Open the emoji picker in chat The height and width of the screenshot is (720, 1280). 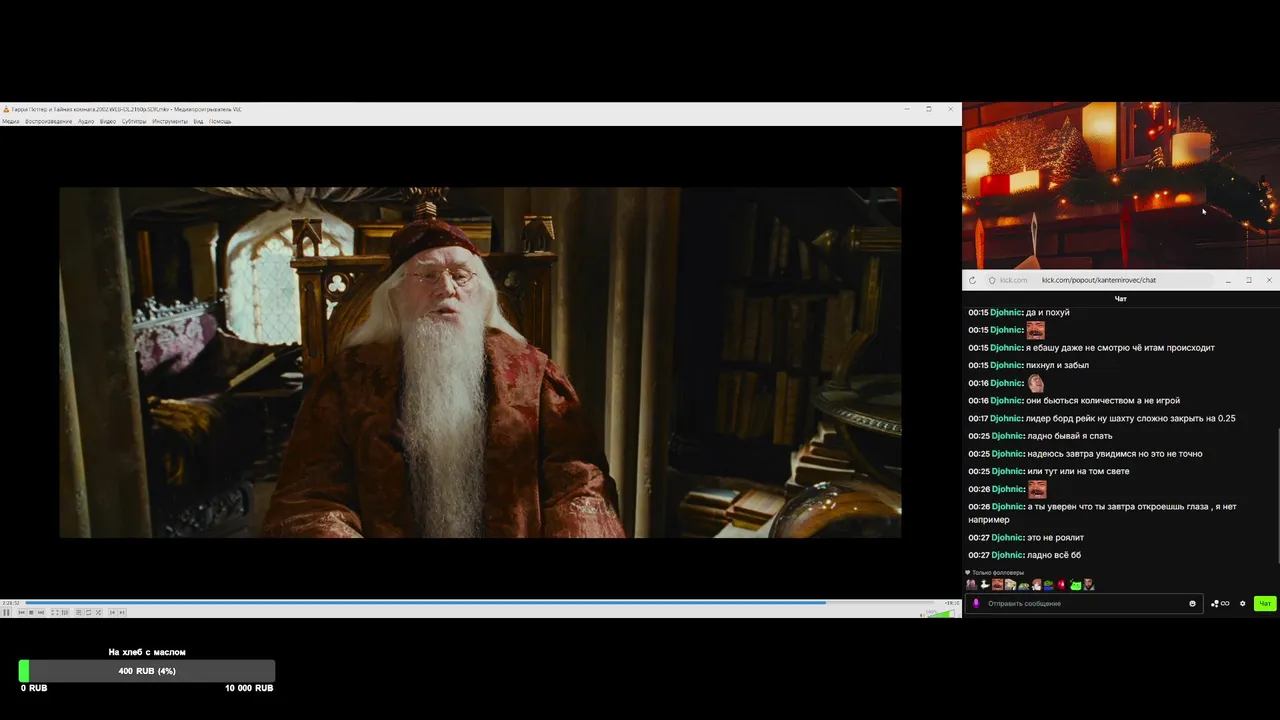[1192, 603]
